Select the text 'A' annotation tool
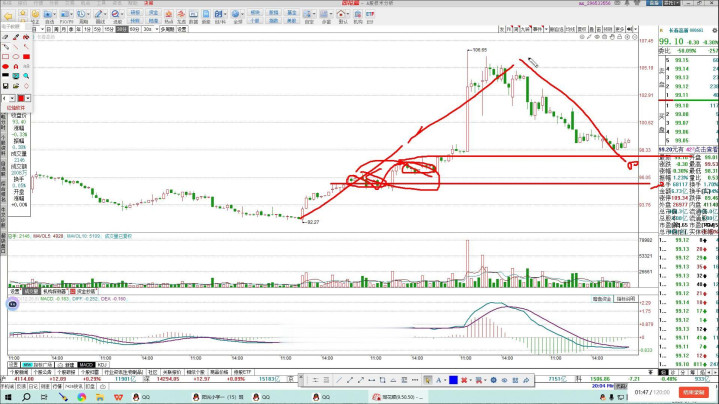 tap(16, 66)
